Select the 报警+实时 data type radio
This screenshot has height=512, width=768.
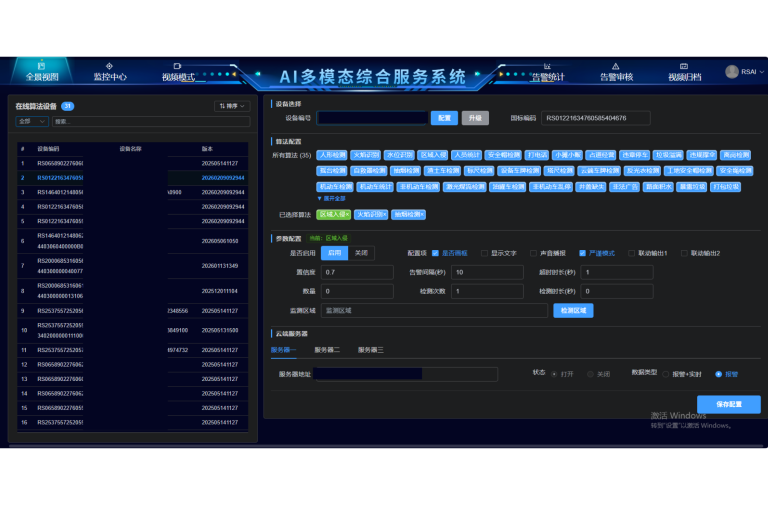pos(666,374)
